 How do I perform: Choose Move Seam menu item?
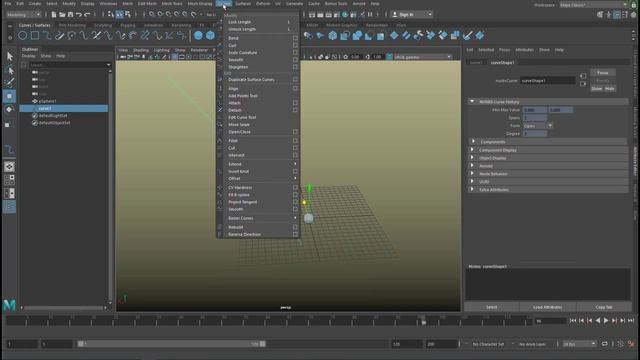pyautogui.click(x=239, y=125)
